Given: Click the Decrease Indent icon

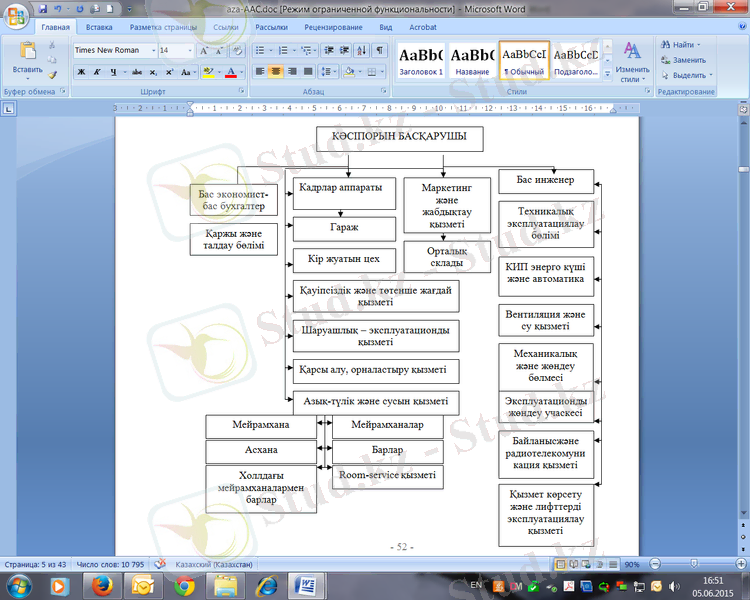Looking at the screenshot, I should [329, 50].
